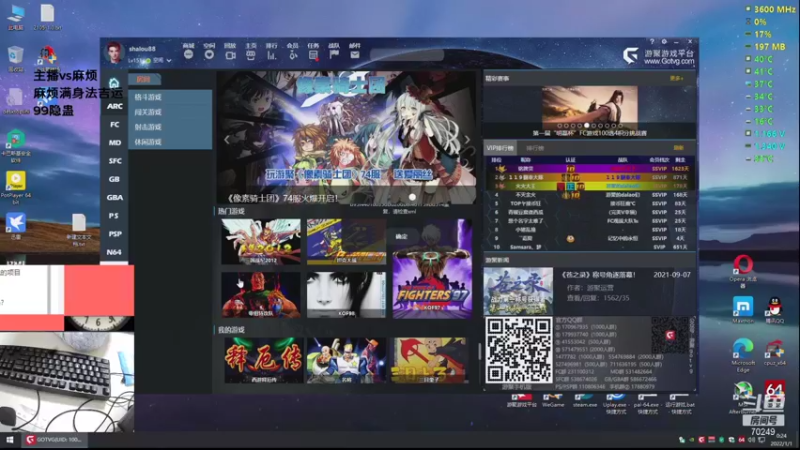
Task: Open Microsoft Edge desktop shortcut
Action: [x=743, y=355]
